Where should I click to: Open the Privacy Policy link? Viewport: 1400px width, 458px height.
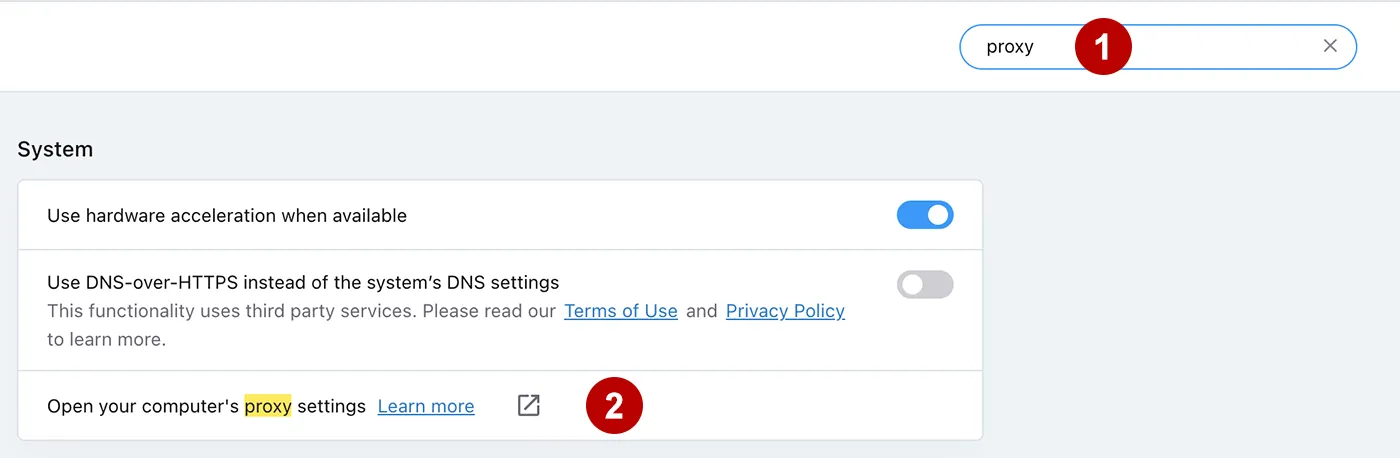coord(785,311)
